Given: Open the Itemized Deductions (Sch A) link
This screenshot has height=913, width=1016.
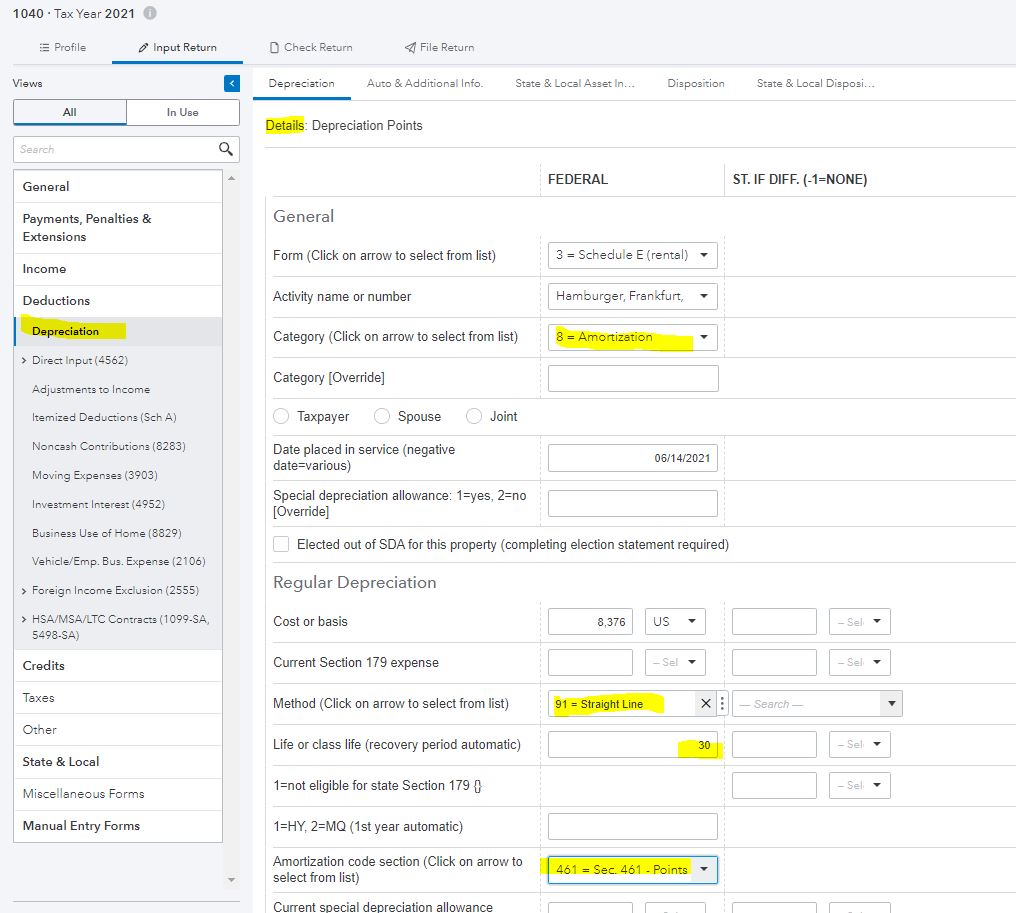Looking at the screenshot, I should click(104, 417).
